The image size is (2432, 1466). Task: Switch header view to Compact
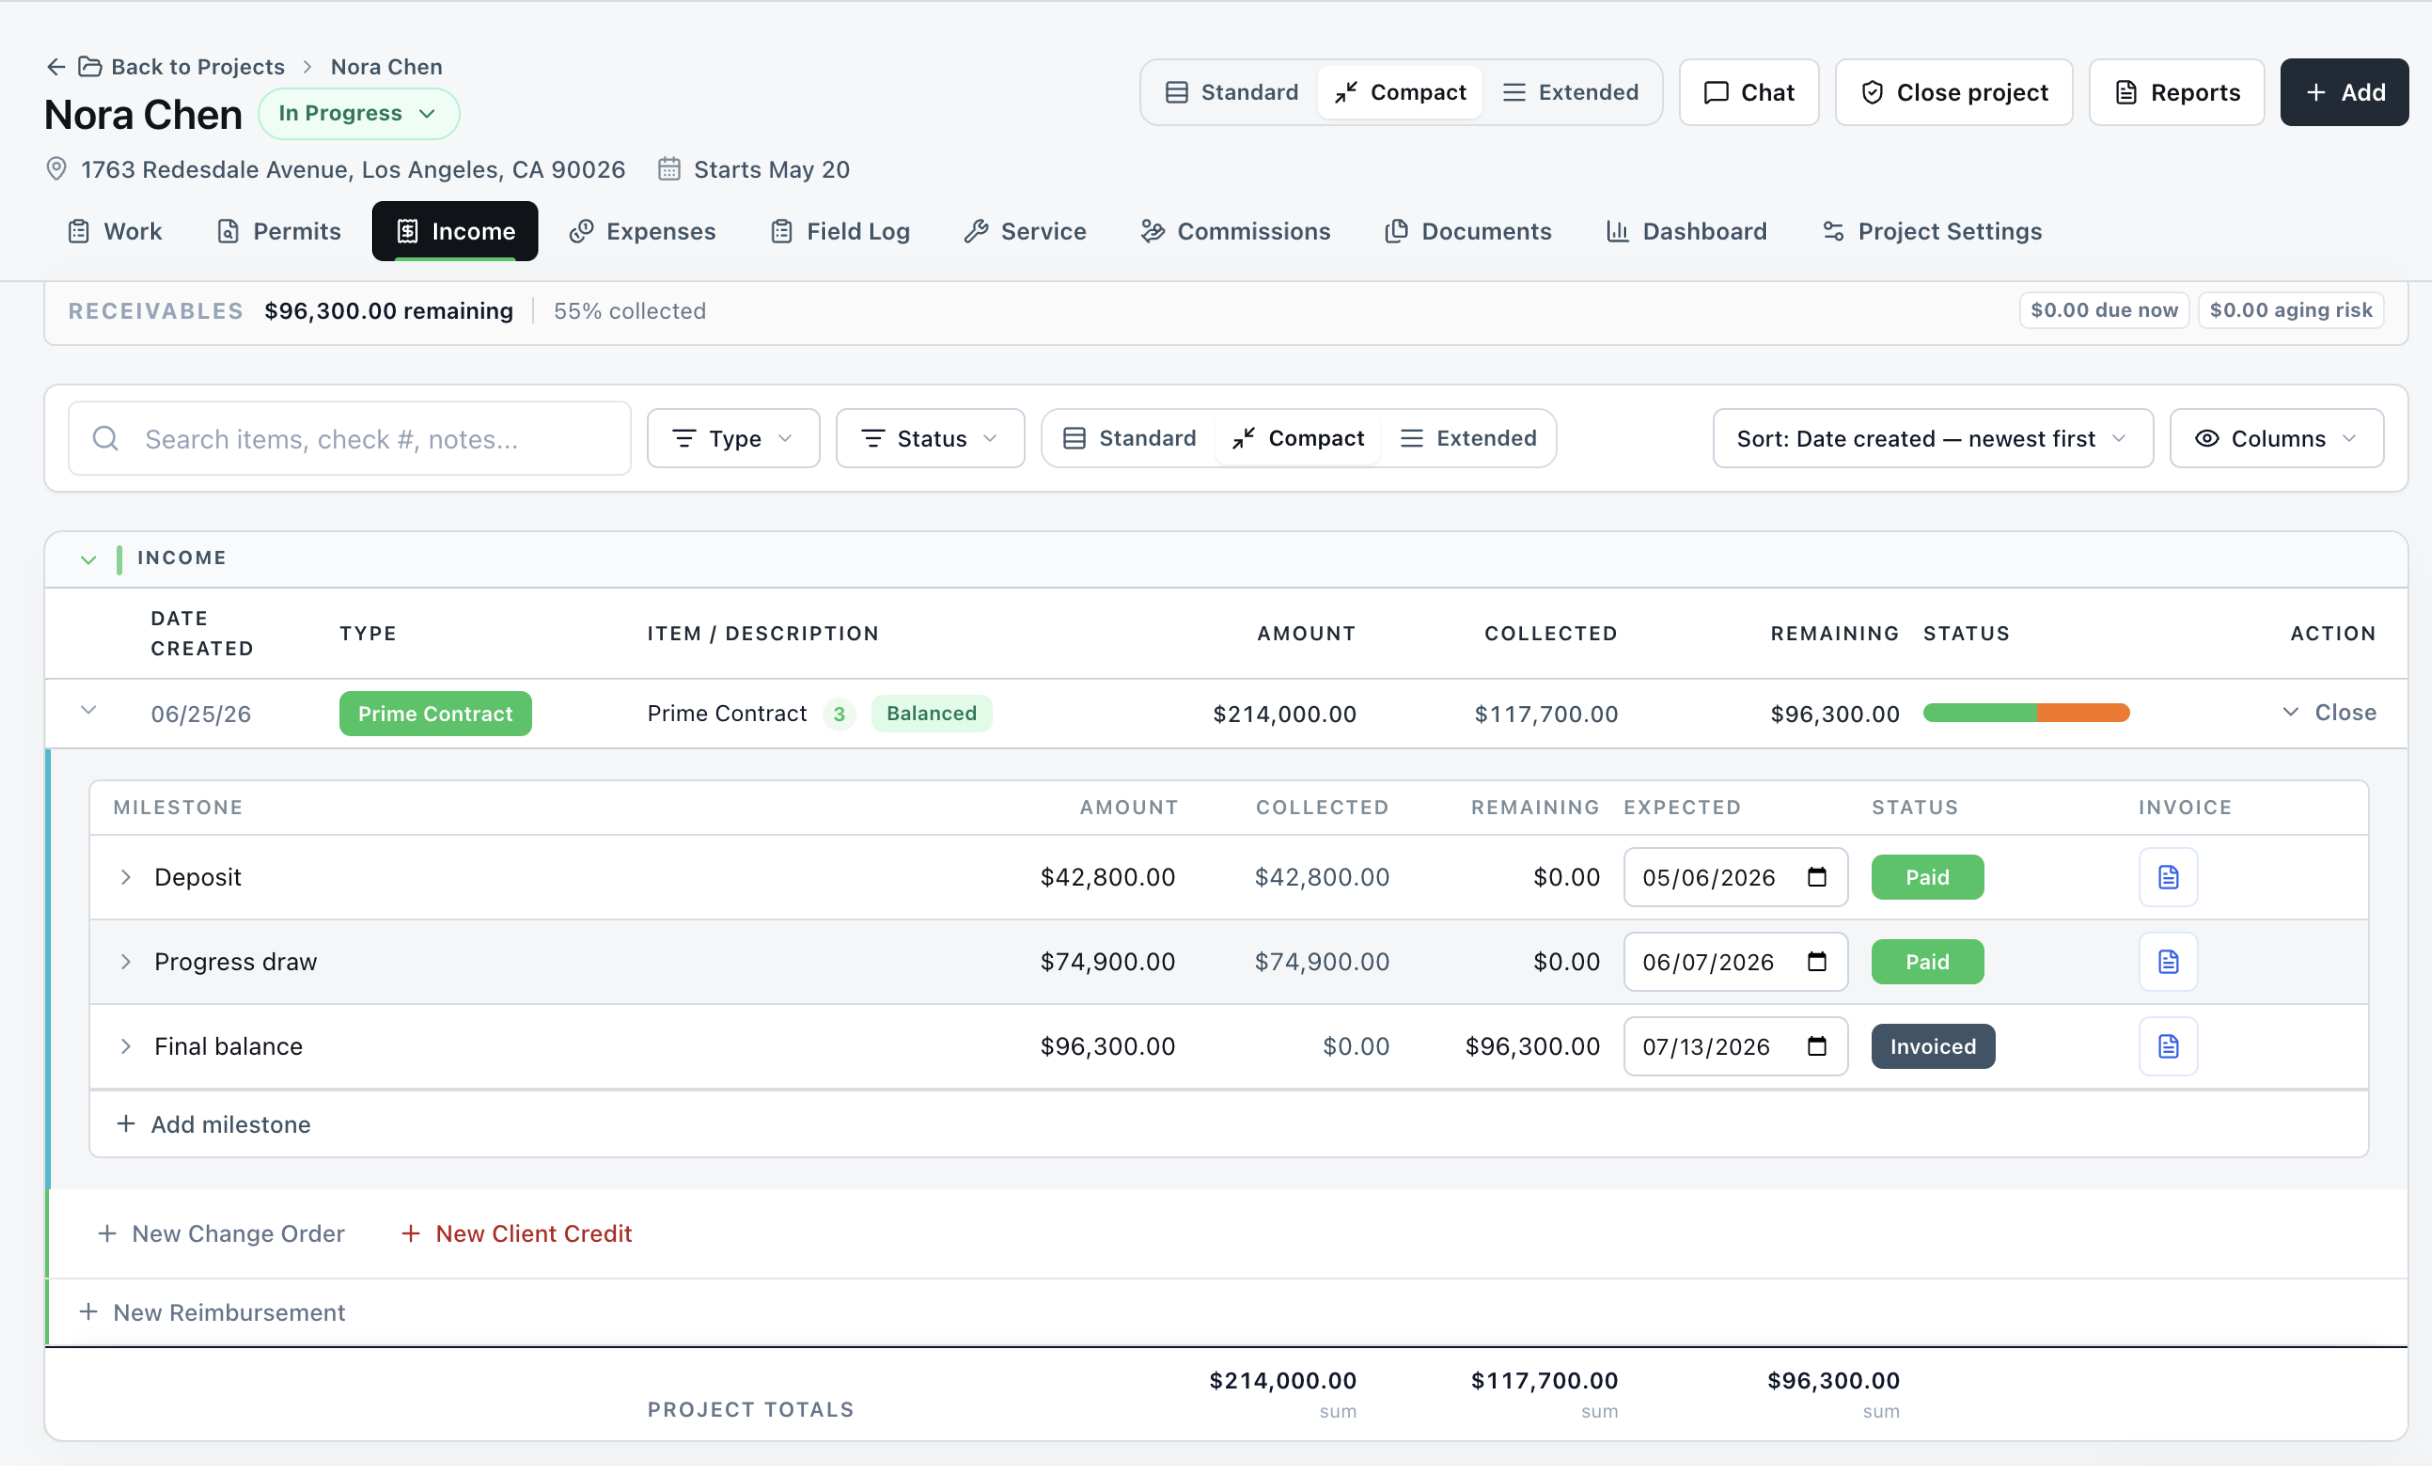(1400, 92)
